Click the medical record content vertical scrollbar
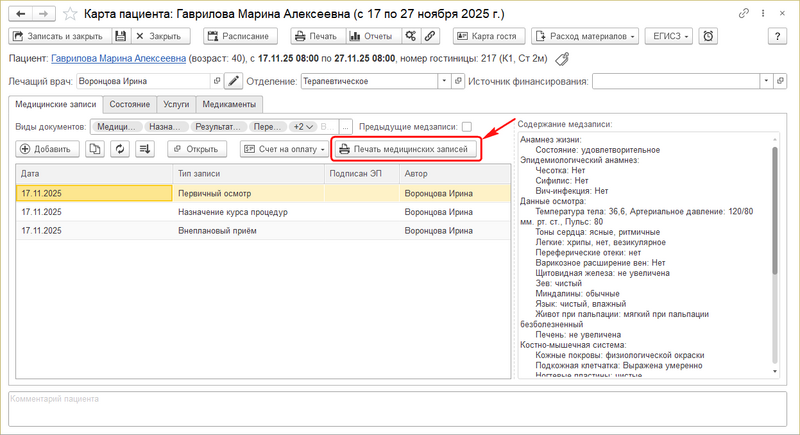Screen dimensions: 800x435 (x=774, y=210)
